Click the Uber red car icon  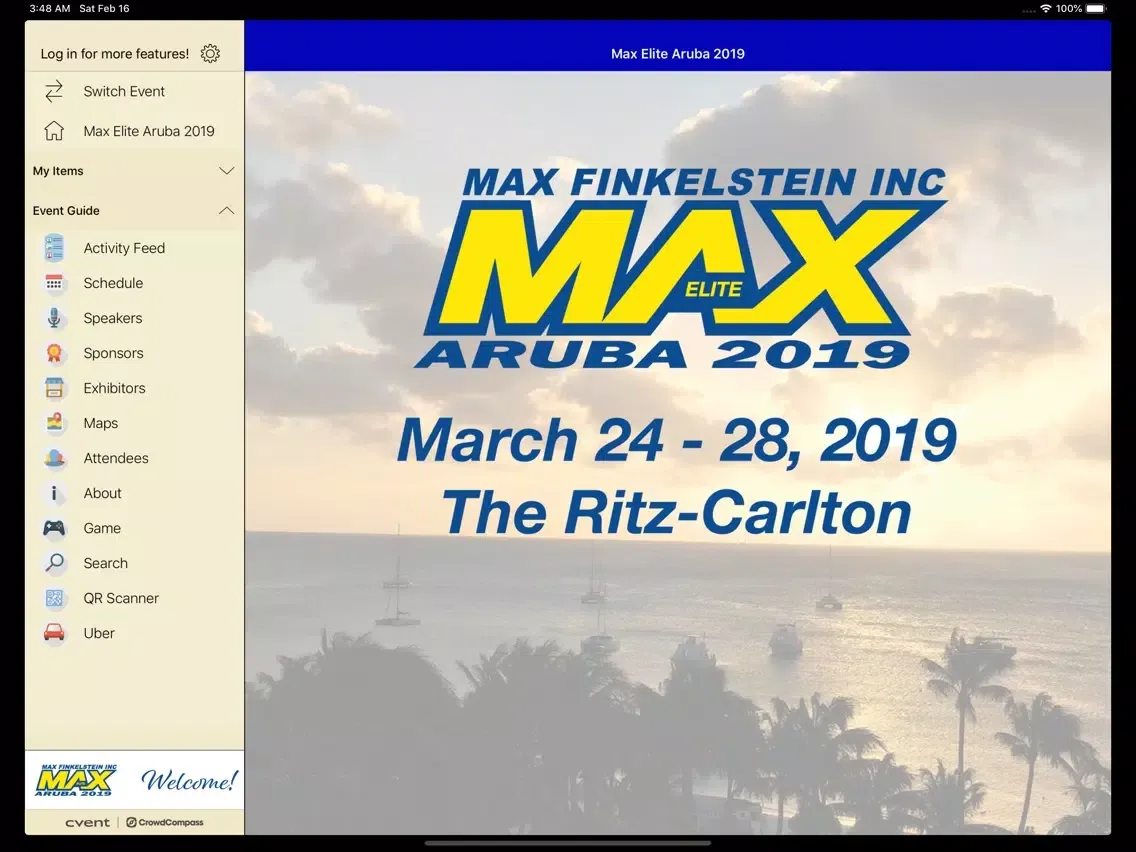pyautogui.click(x=54, y=633)
